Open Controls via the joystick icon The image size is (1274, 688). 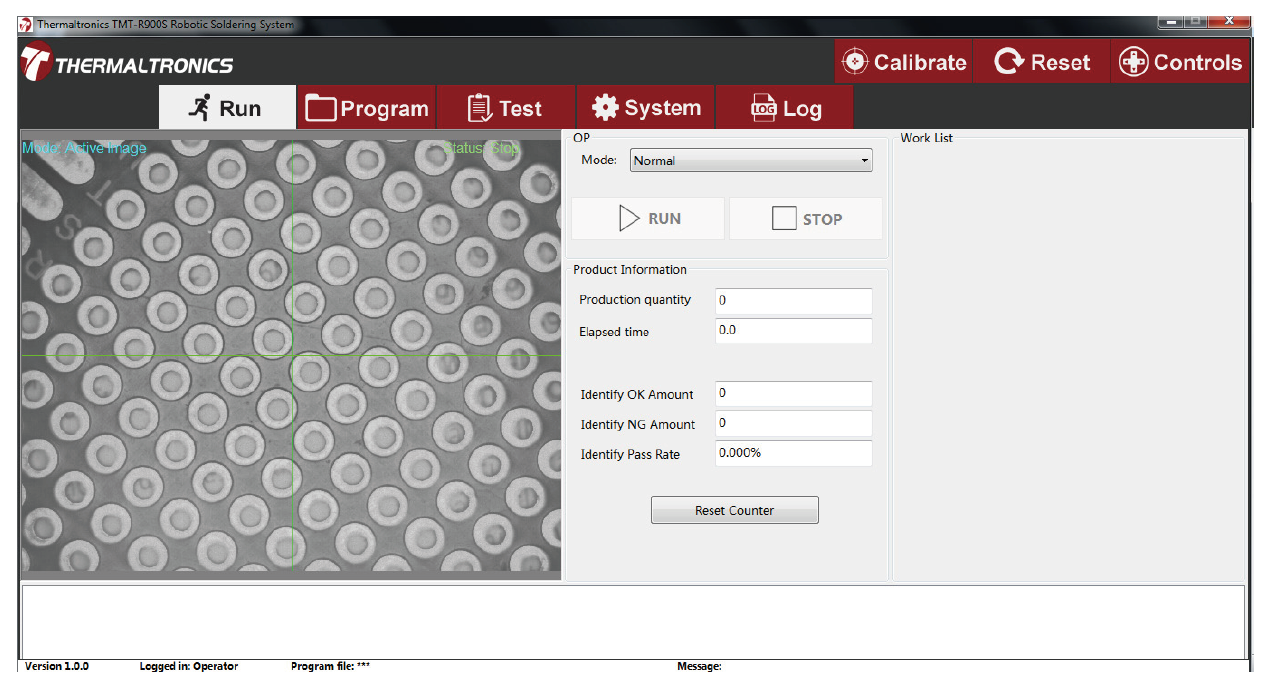pos(1133,62)
